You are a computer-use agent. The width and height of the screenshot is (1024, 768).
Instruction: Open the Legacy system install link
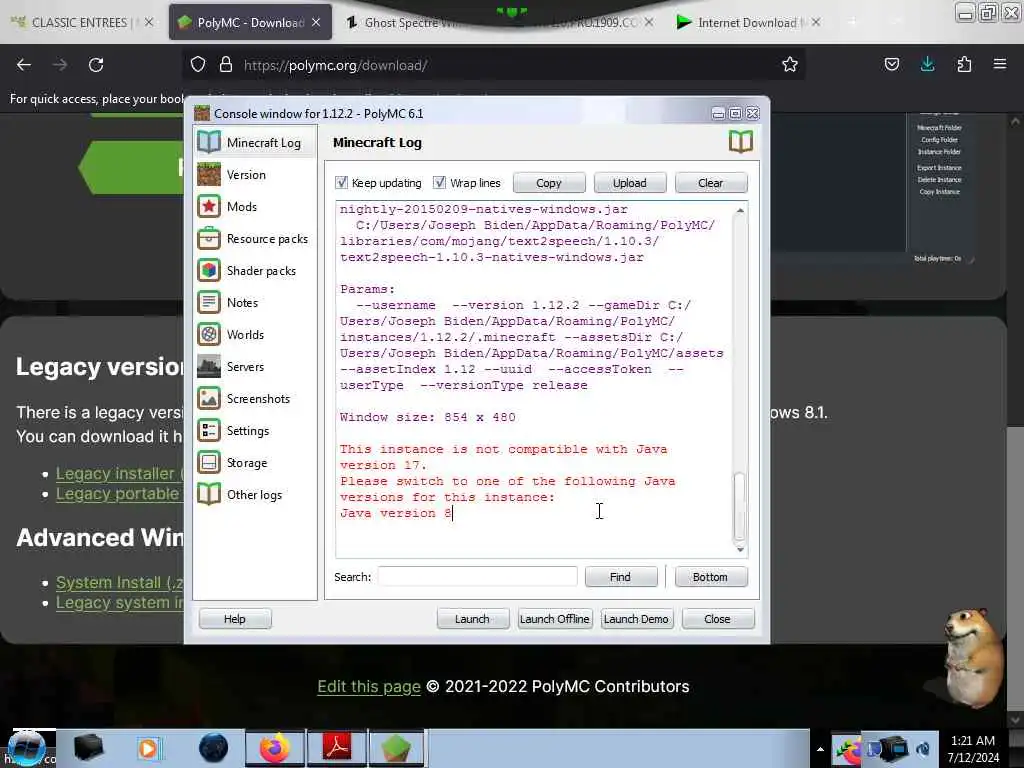[119, 602]
